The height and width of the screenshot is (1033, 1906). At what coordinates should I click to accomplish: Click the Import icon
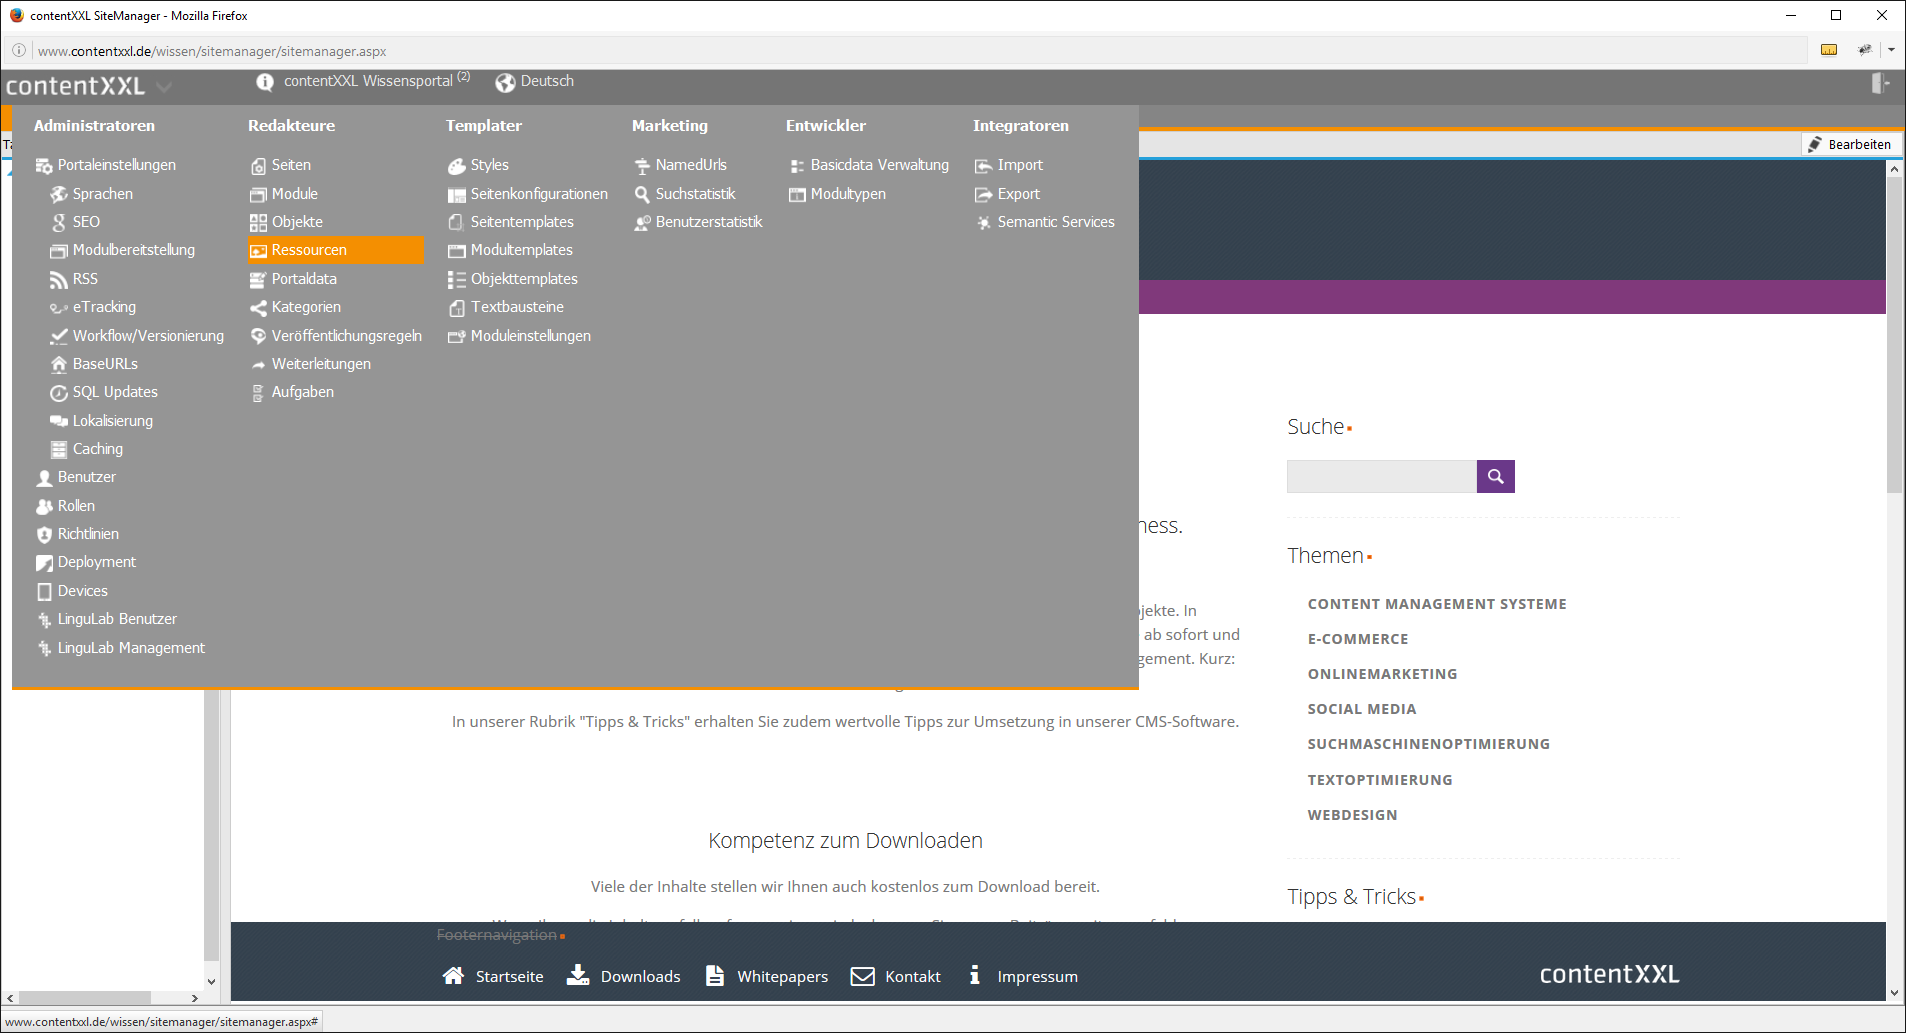[x=984, y=166]
